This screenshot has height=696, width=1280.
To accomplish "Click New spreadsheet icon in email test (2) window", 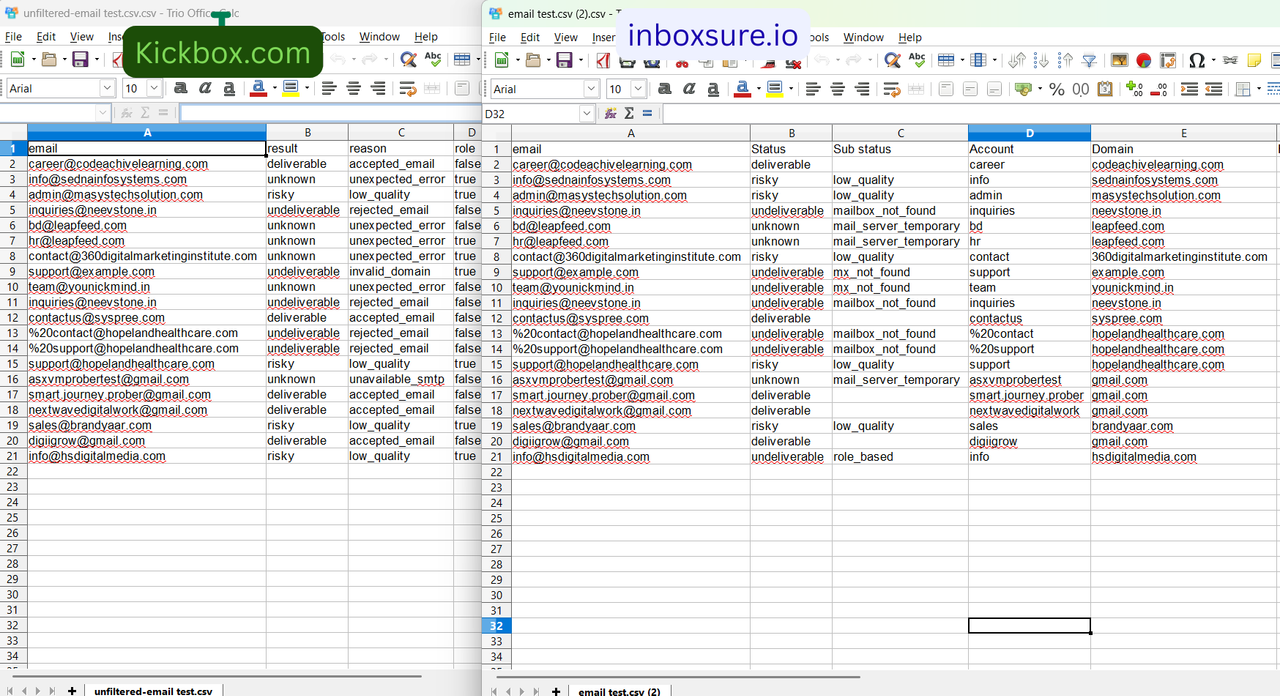I will 502,60.
